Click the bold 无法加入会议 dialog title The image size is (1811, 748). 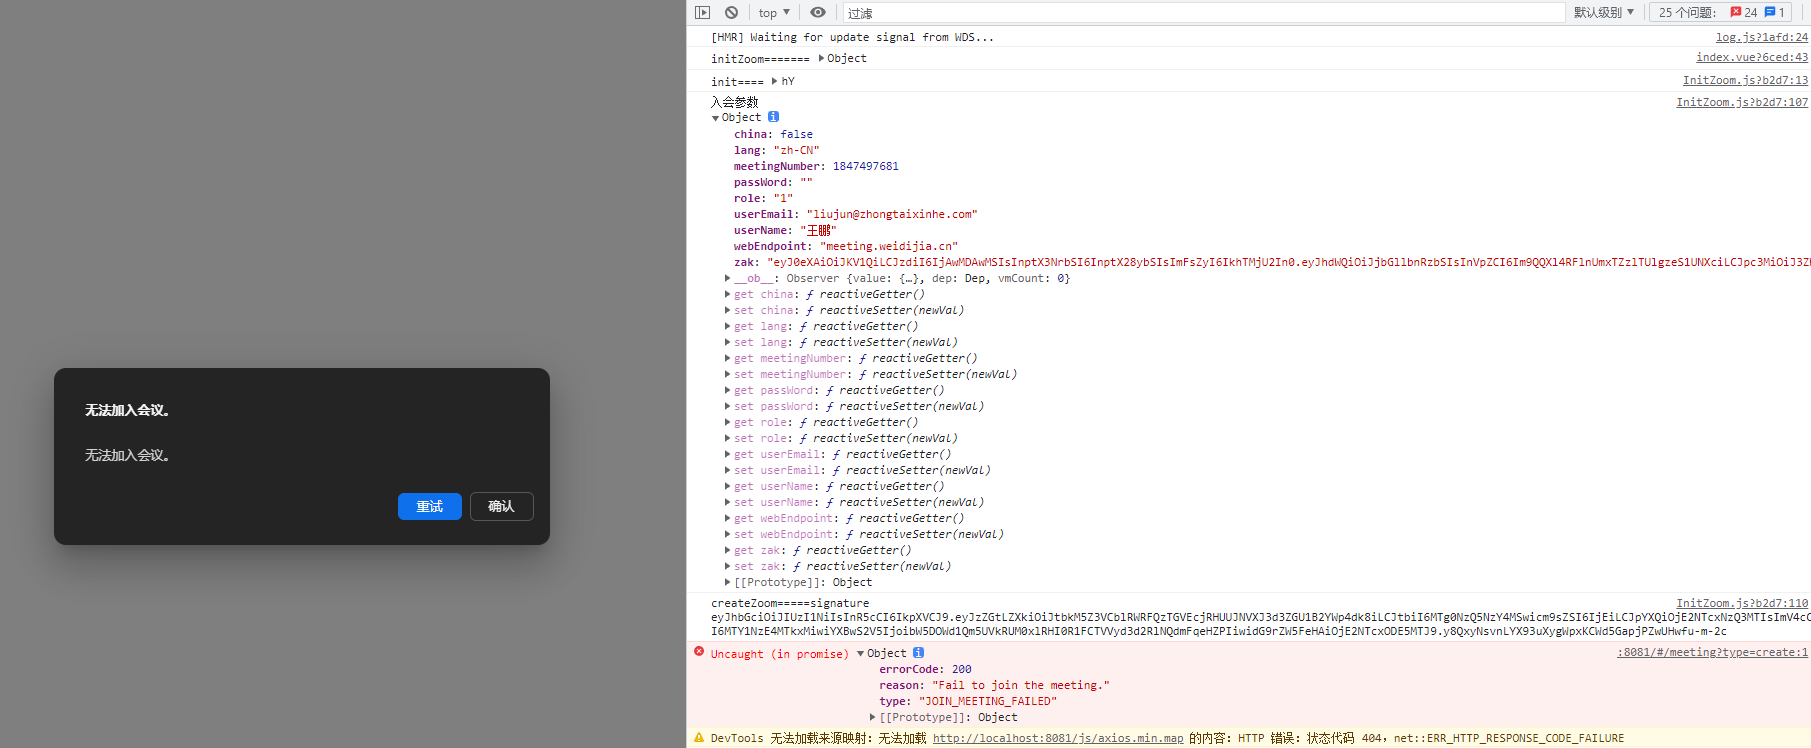click(x=127, y=410)
